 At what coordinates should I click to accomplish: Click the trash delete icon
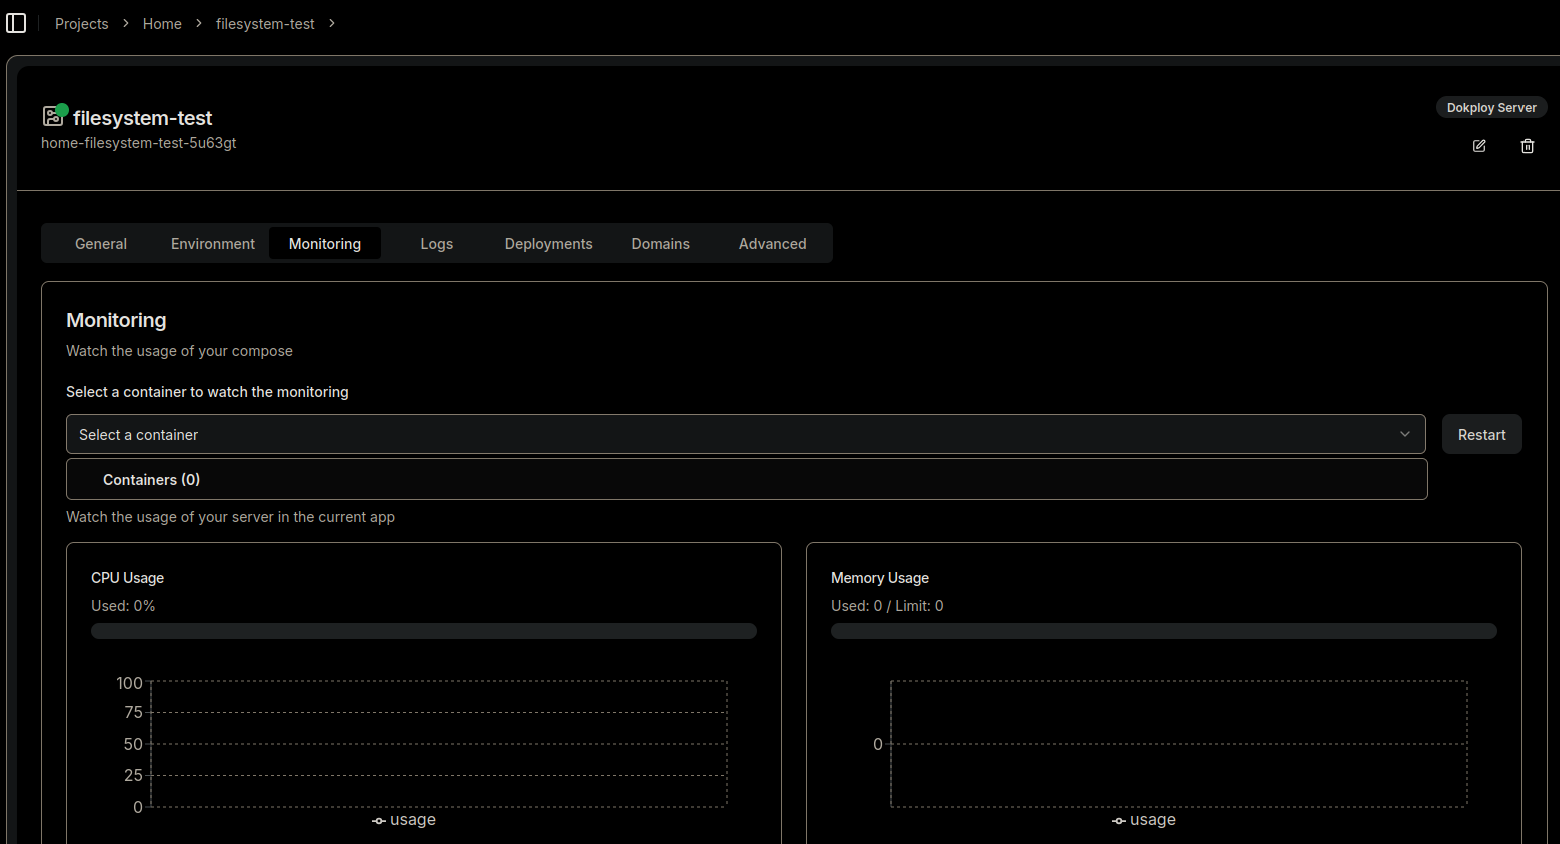pyautogui.click(x=1527, y=146)
